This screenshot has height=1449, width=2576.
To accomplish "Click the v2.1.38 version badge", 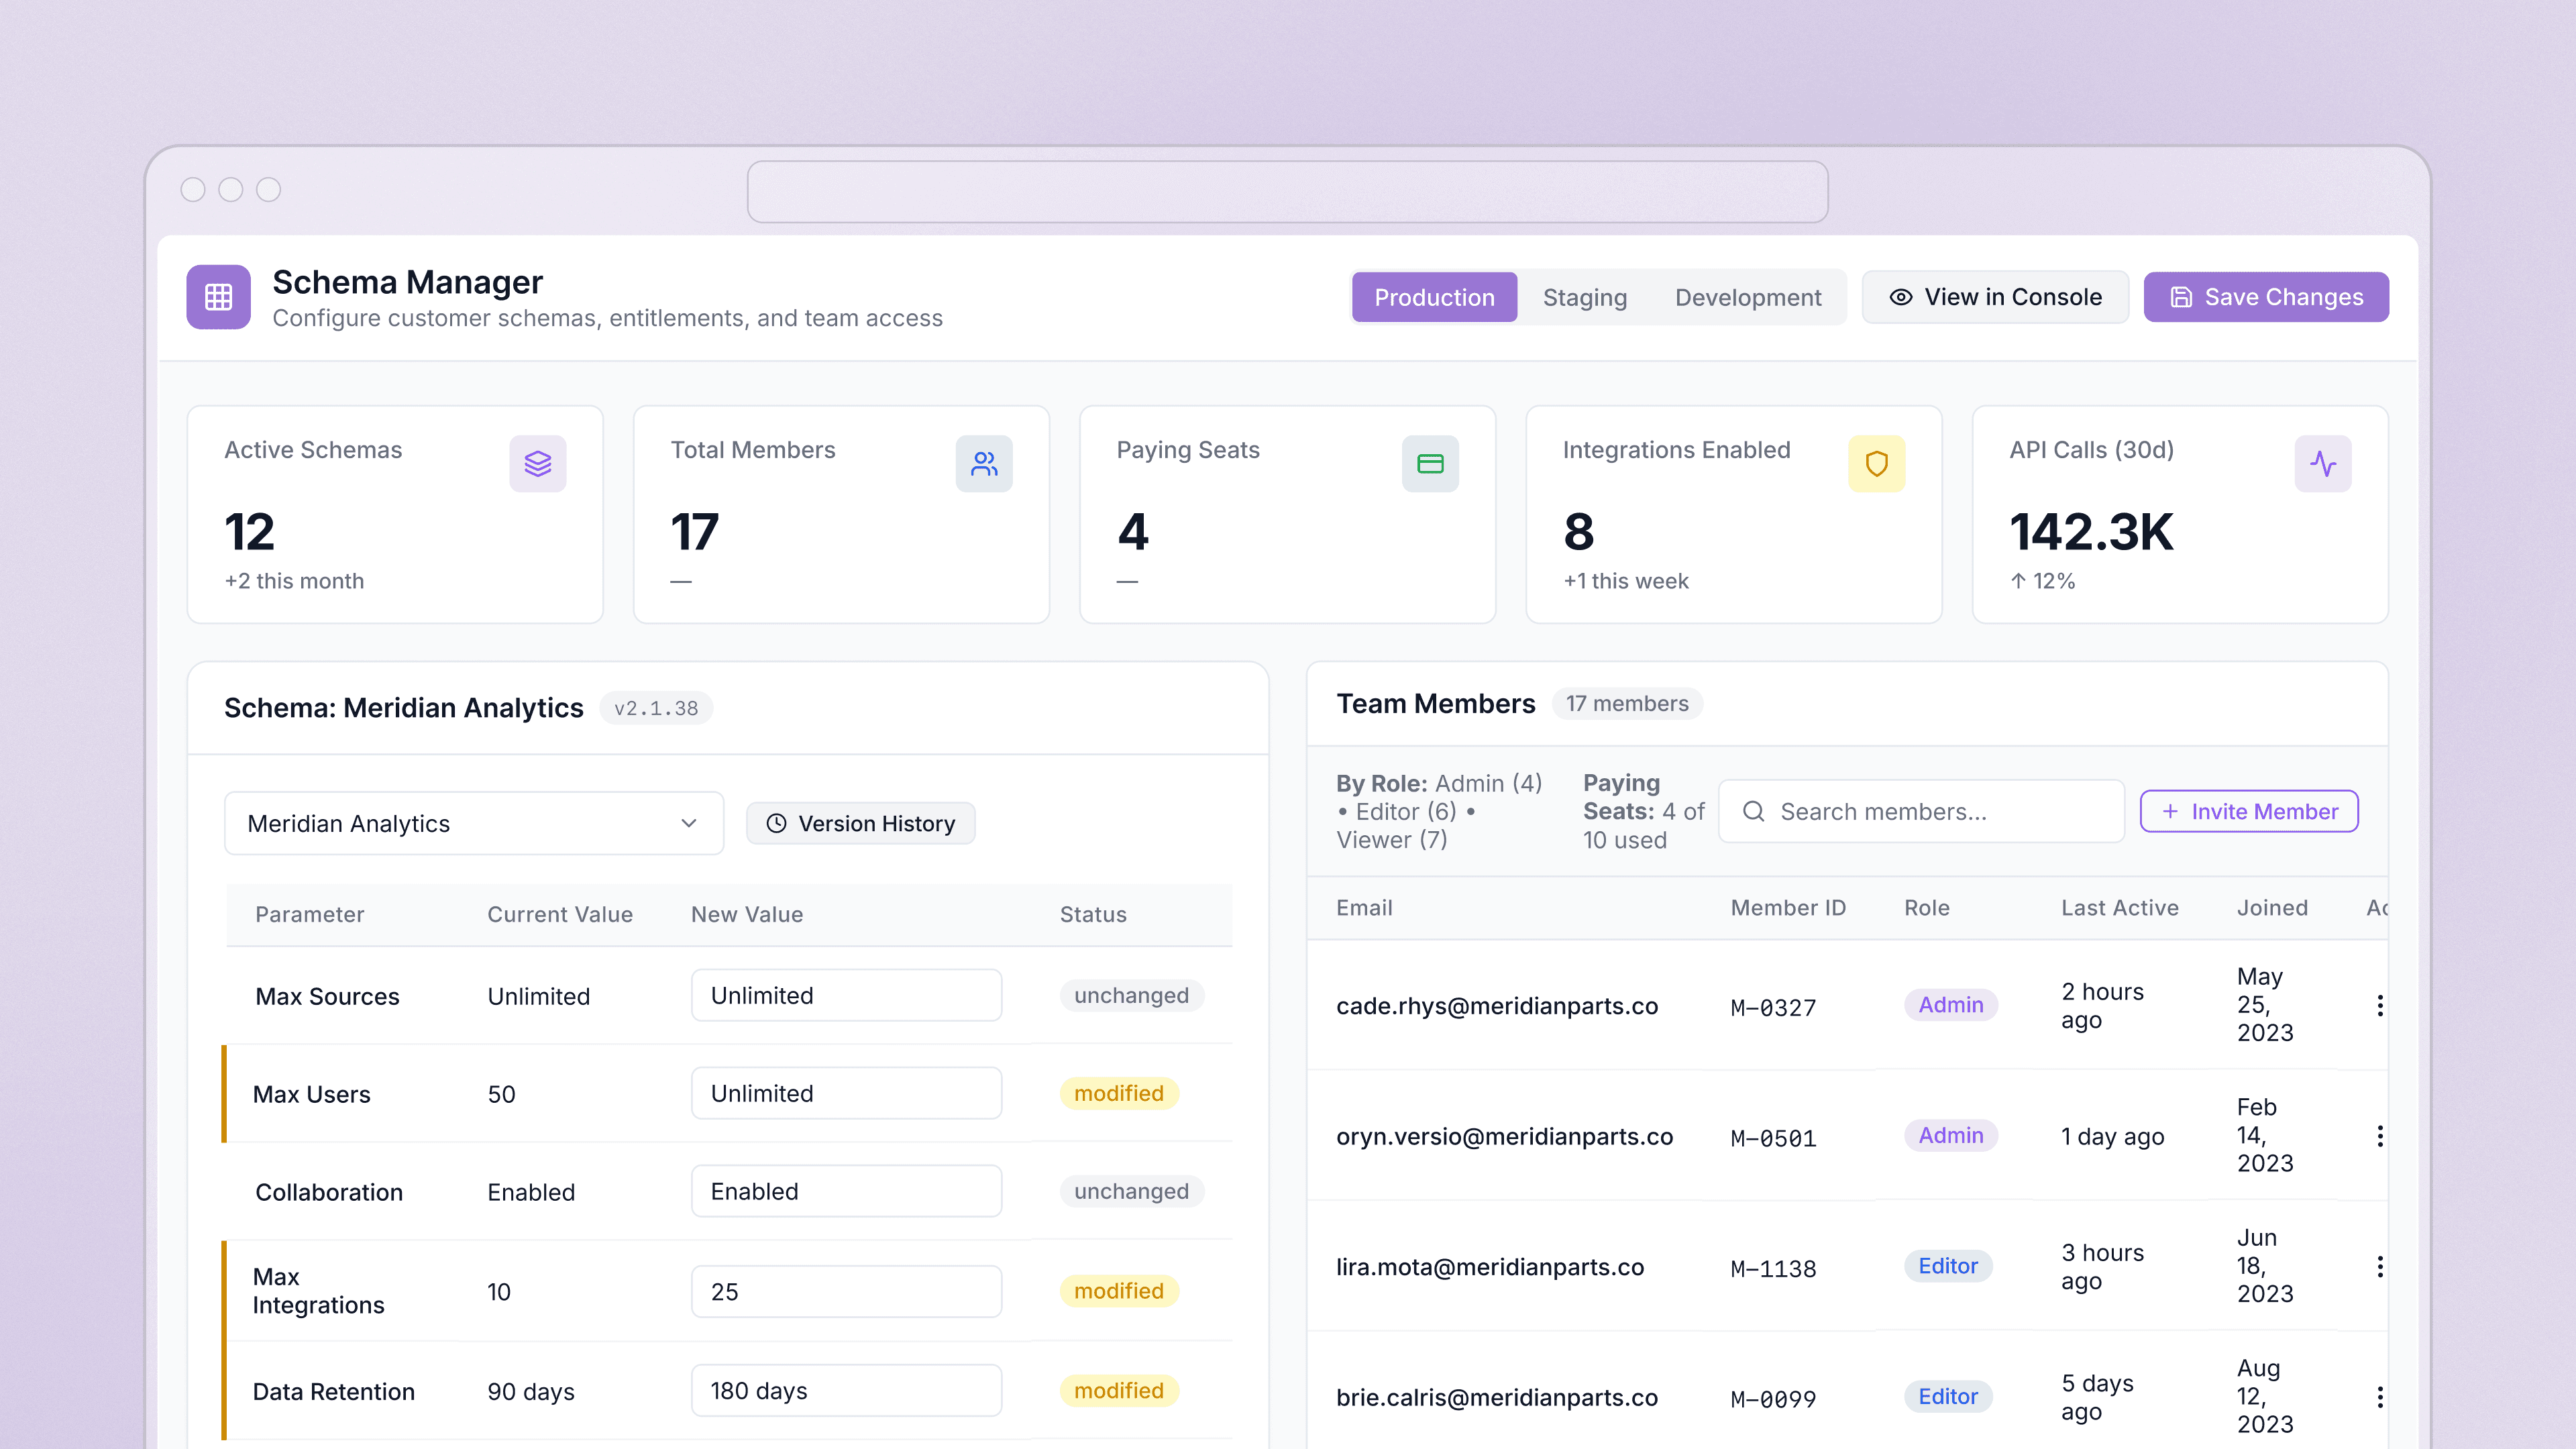I will 656,708.
